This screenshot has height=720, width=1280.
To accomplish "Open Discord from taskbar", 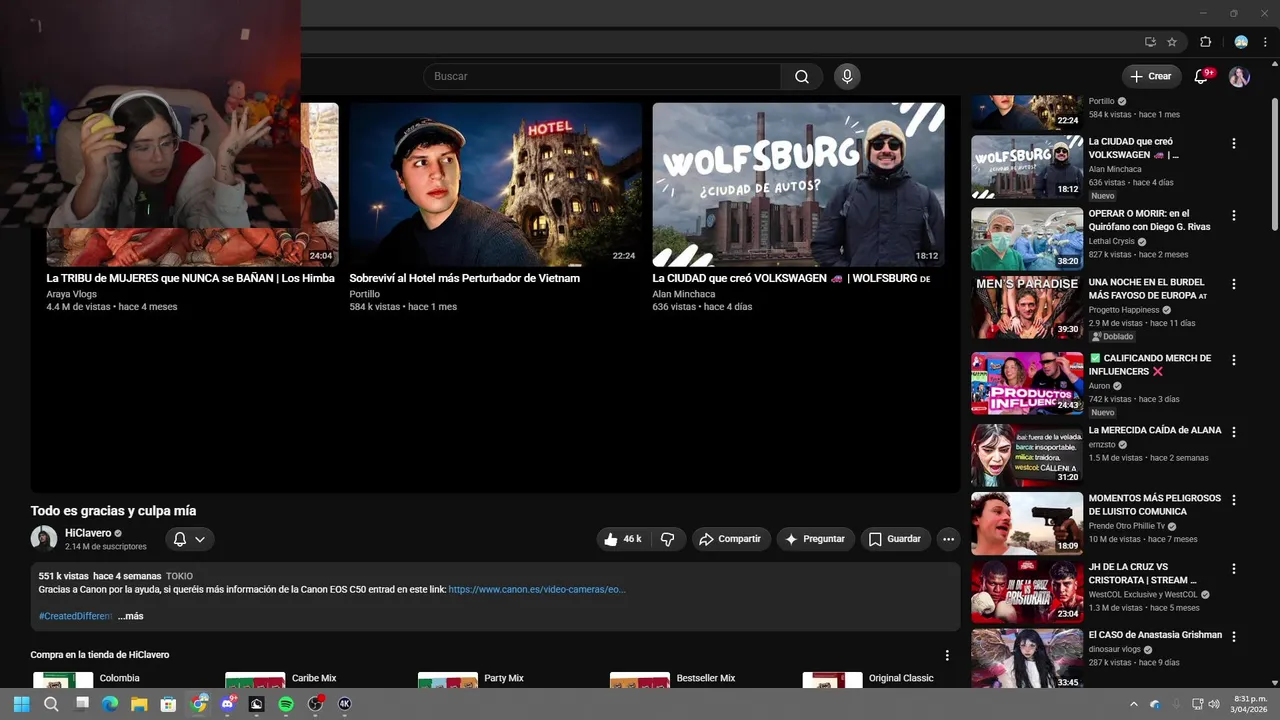I will (227, 704).
